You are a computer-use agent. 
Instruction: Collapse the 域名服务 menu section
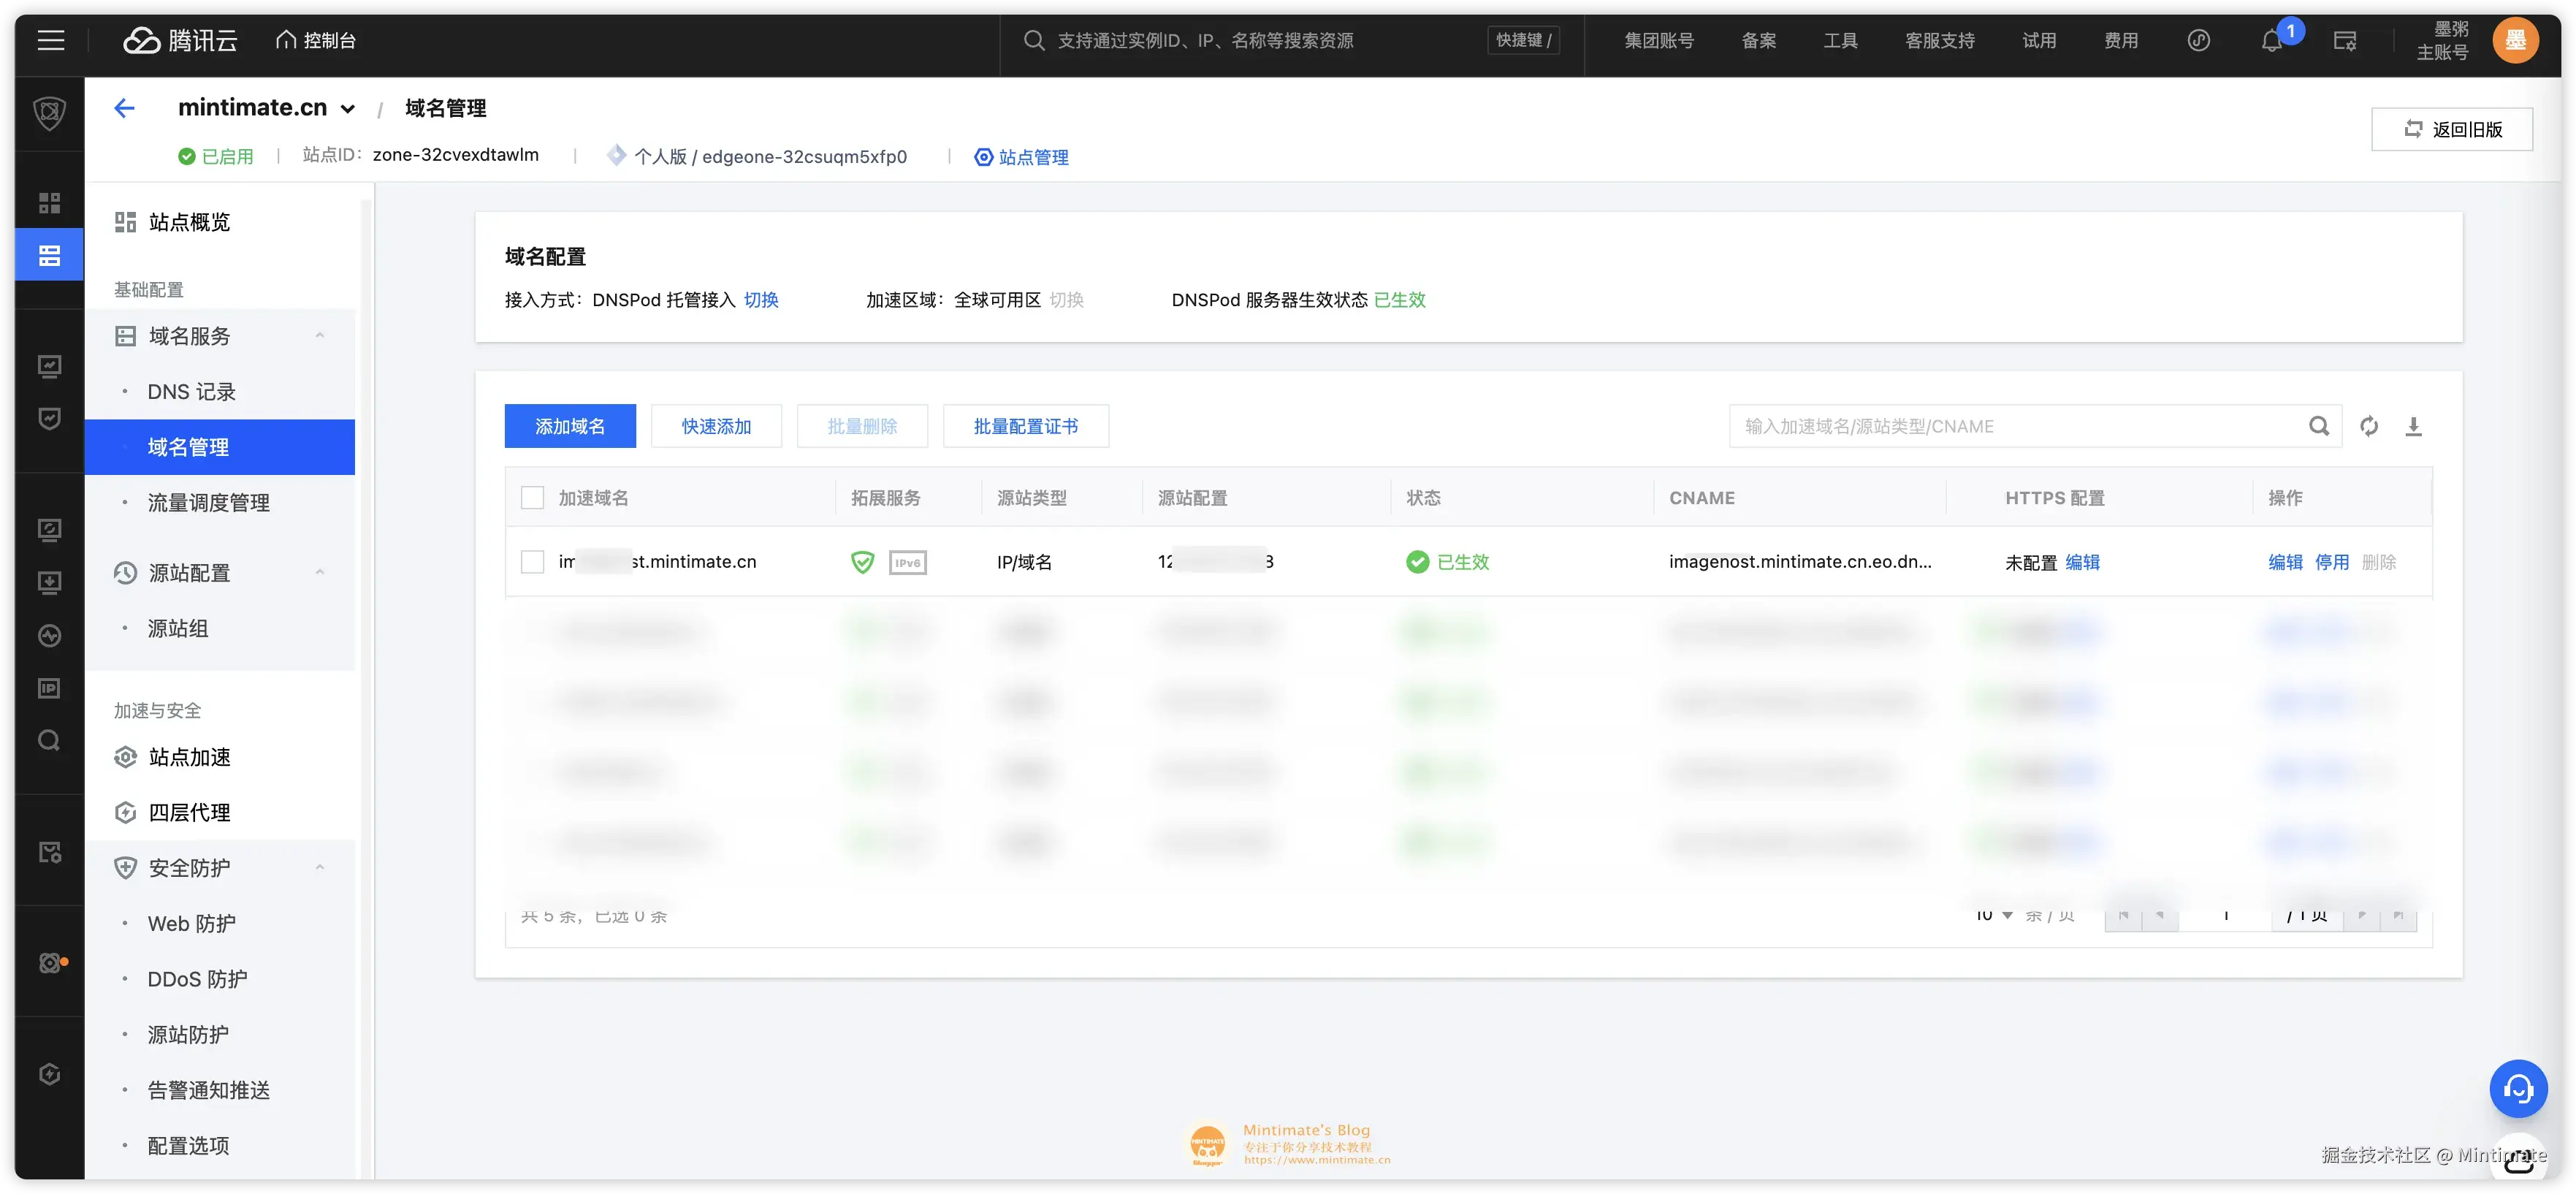pos(320,336)
